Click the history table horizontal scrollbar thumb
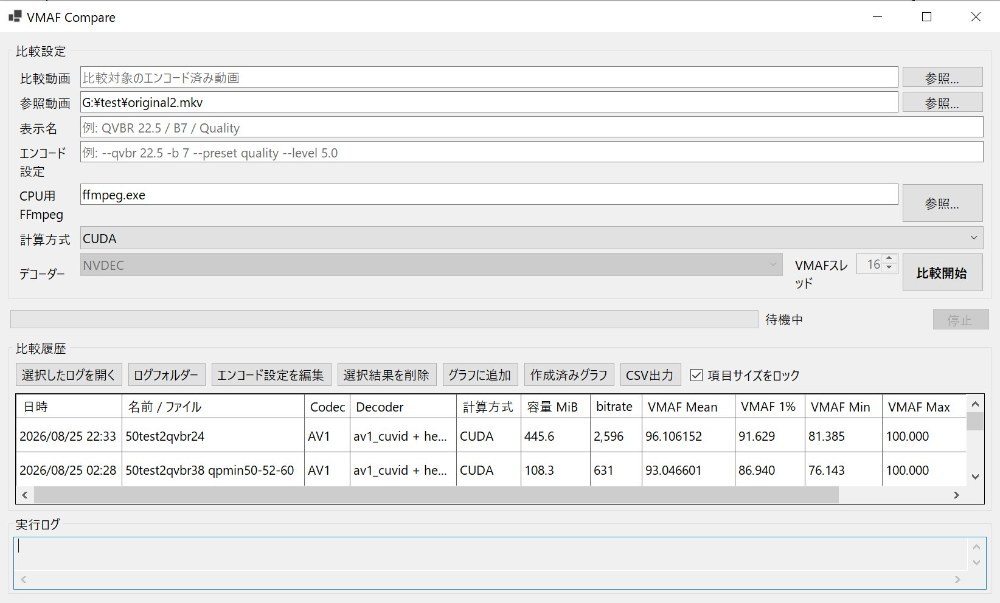The image size is (1000, 603). point(436,495)
